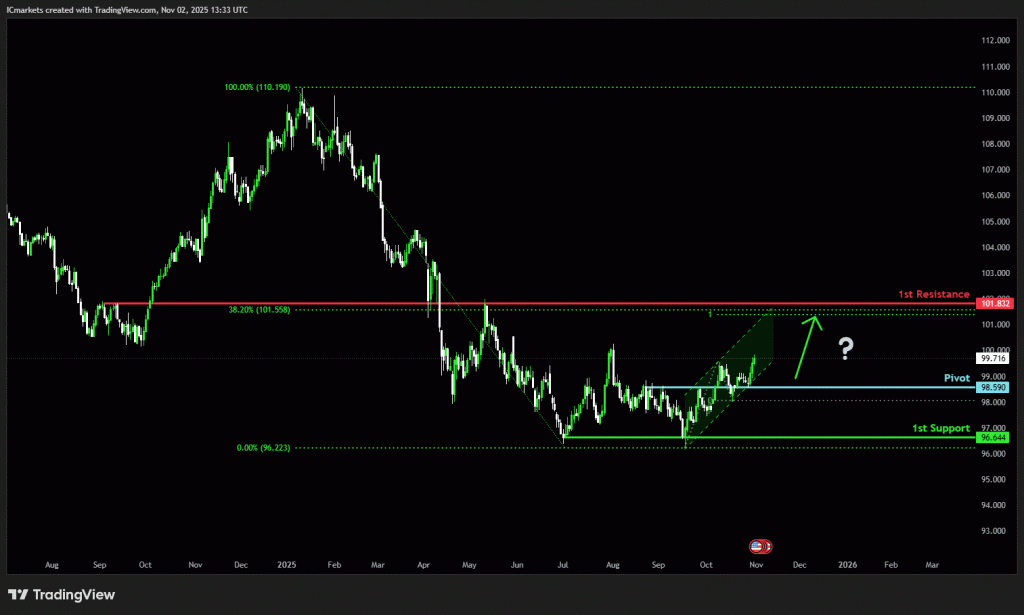Click 2025 on the time axis
The height and width of the screenshot is (615, 1024).
[285, 565]
